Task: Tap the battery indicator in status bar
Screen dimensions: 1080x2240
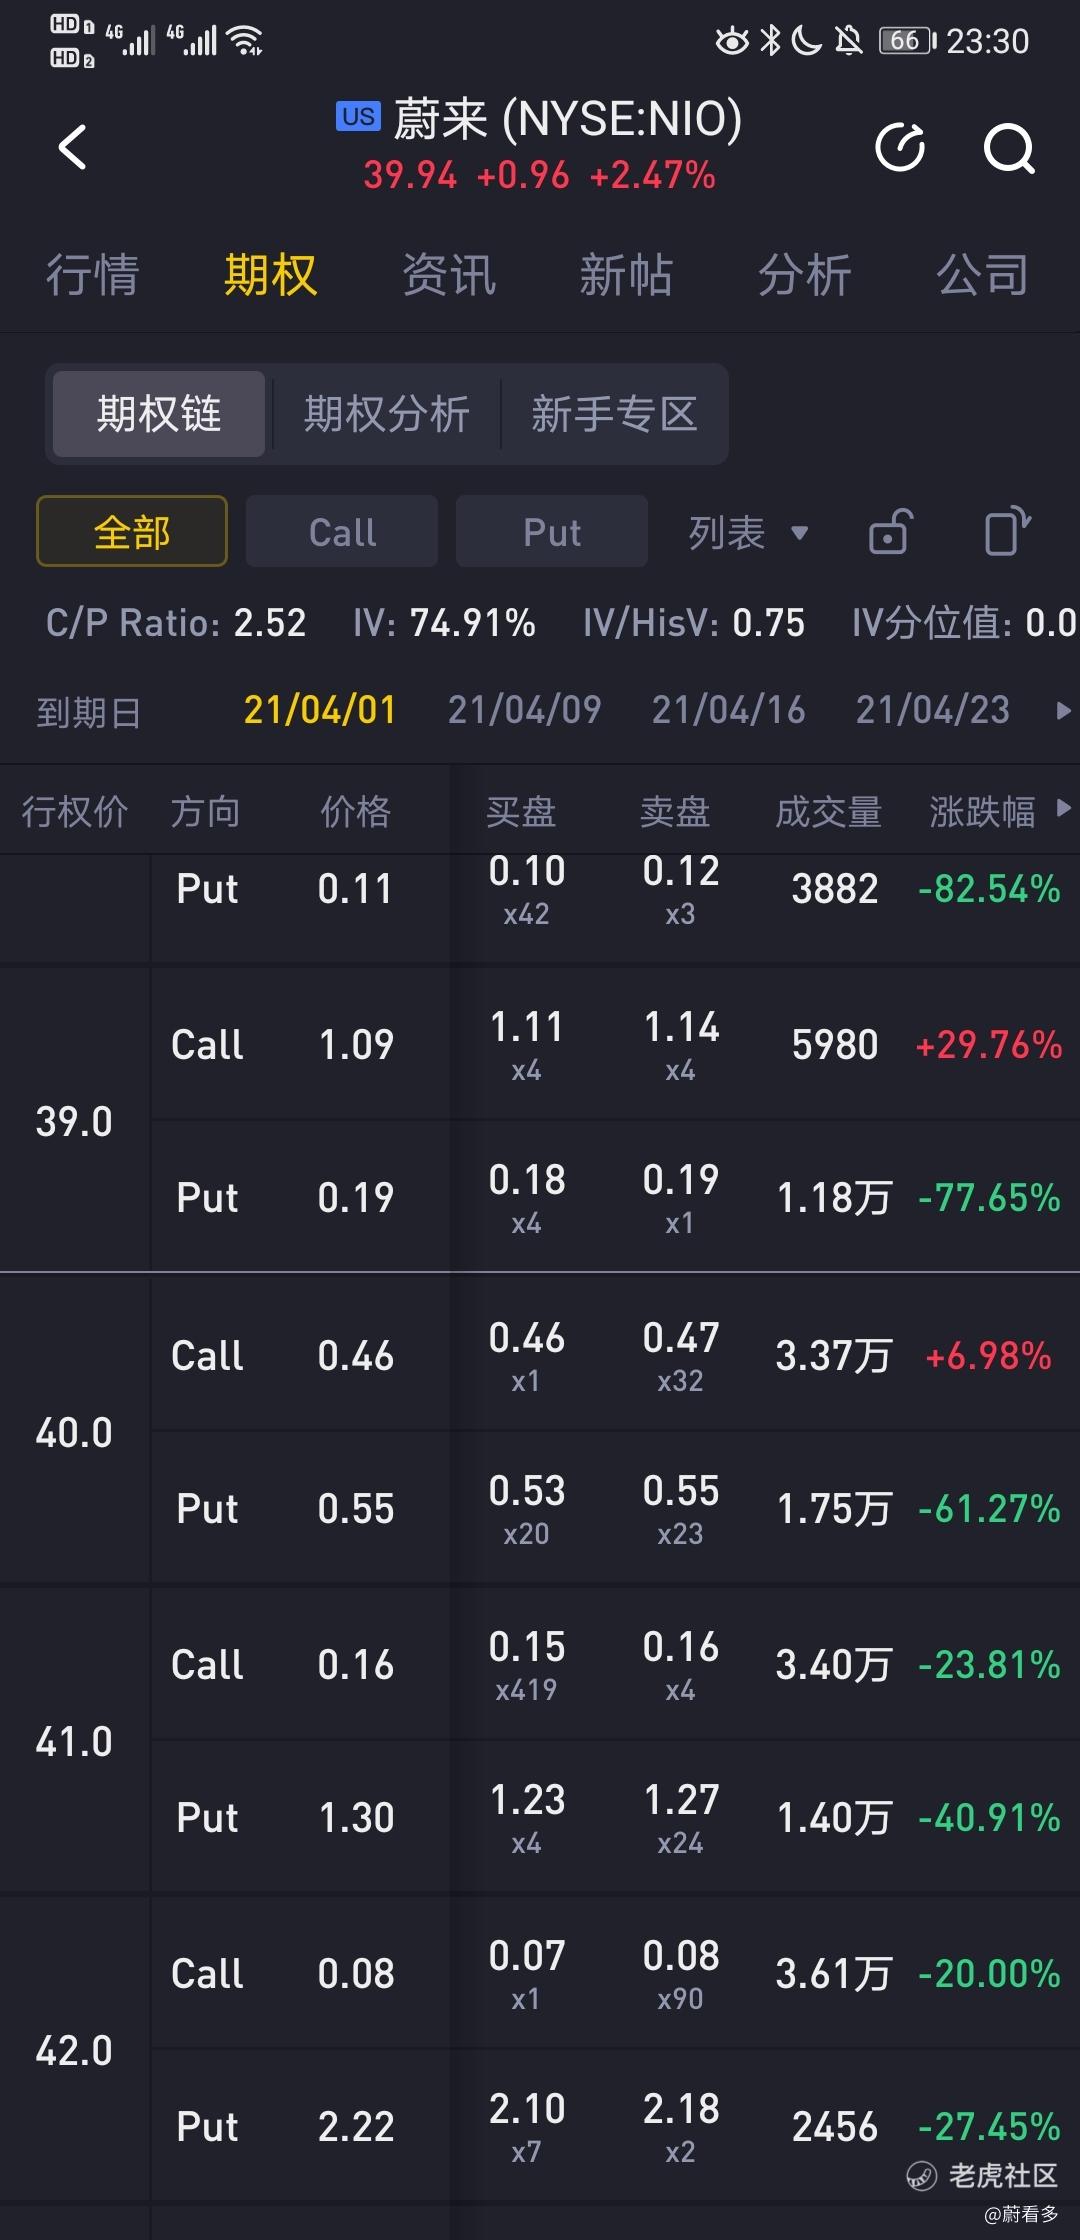Action: tap(907, 41)
